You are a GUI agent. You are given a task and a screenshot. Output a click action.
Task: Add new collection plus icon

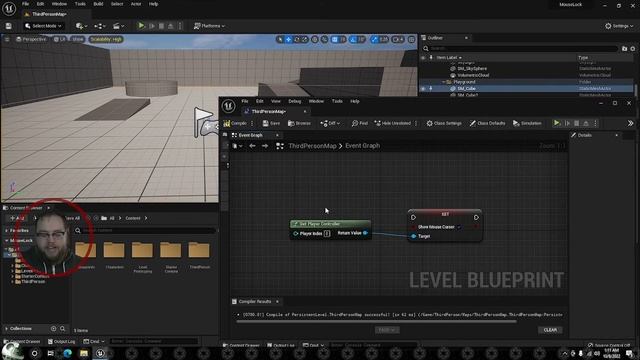[x=53, y=329]
